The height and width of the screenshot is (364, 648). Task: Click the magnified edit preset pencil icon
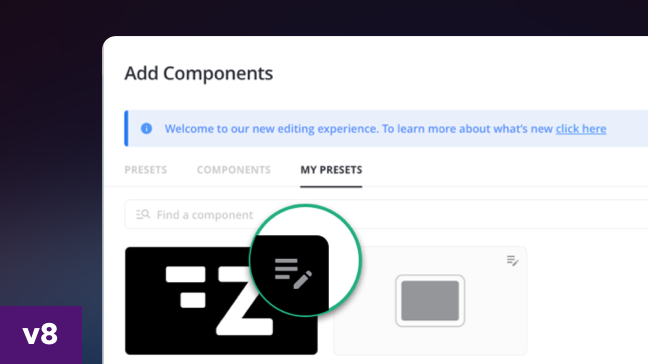pyautogui.click(x=293, y=274)
